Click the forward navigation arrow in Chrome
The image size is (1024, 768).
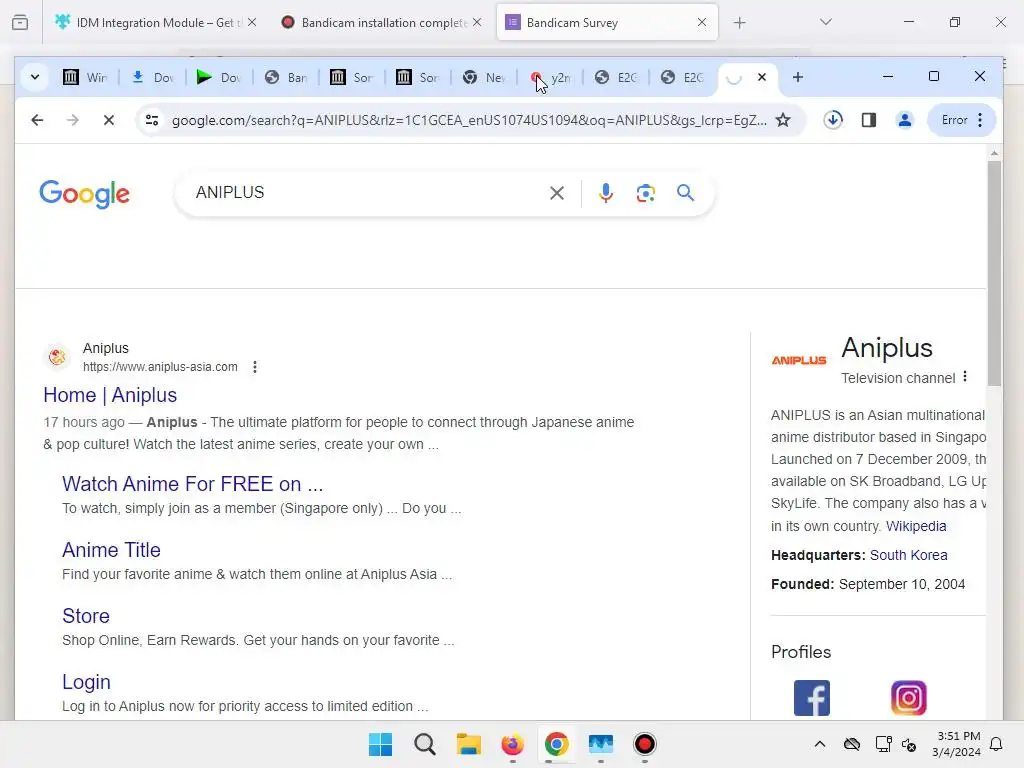72,120
